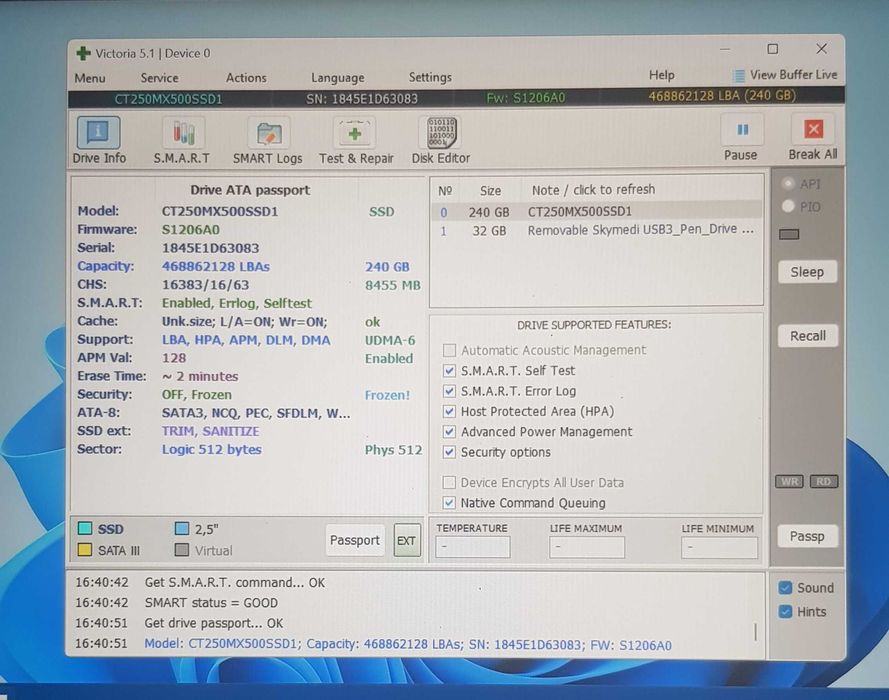Click the 'Frozen!' security status text
889x700 pixels.
click(387, 395)
